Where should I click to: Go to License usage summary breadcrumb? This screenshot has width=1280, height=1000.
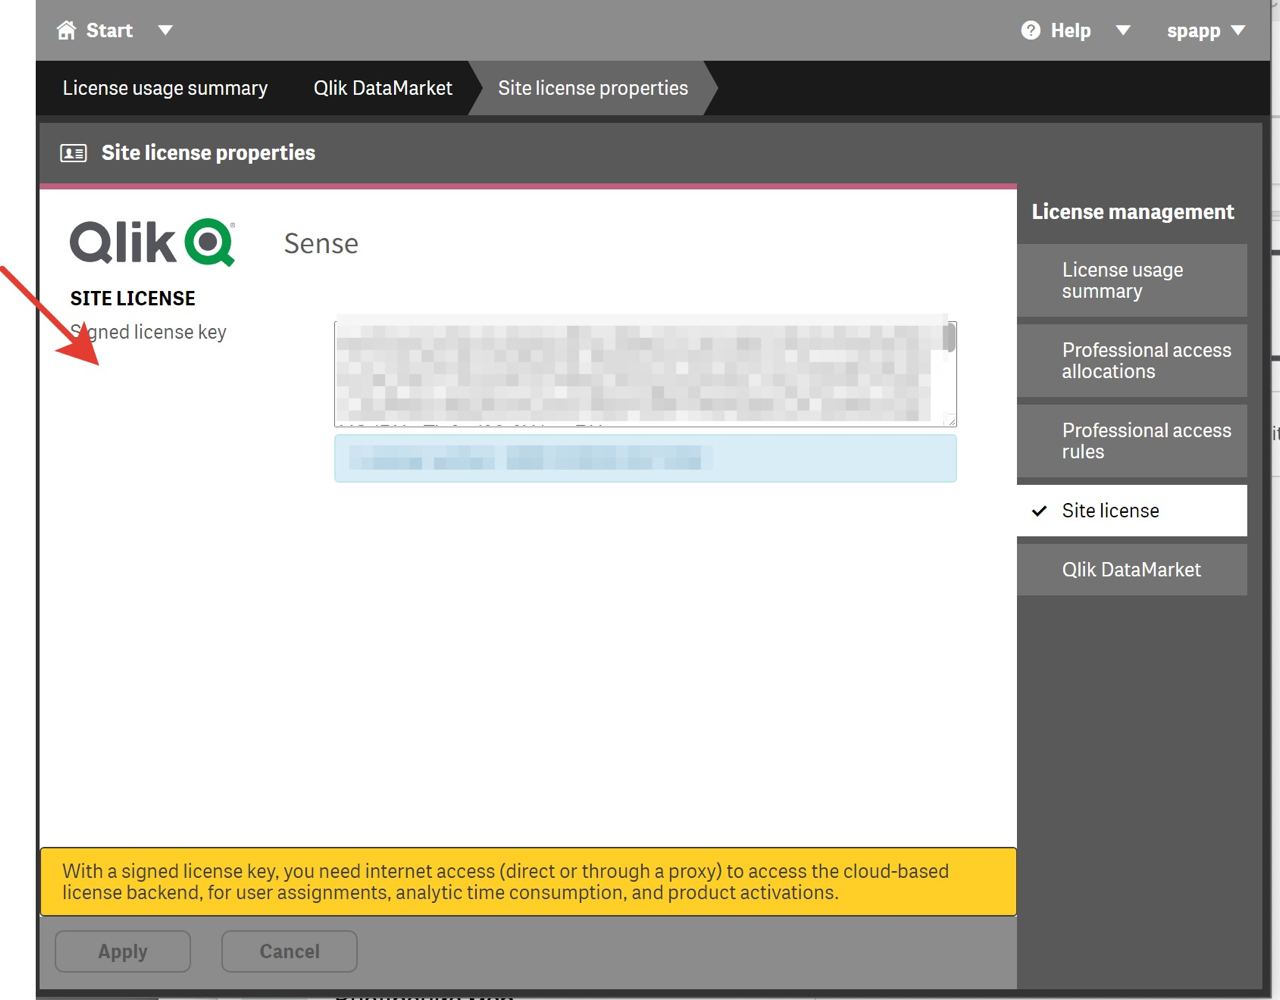[x=165, y=88]
